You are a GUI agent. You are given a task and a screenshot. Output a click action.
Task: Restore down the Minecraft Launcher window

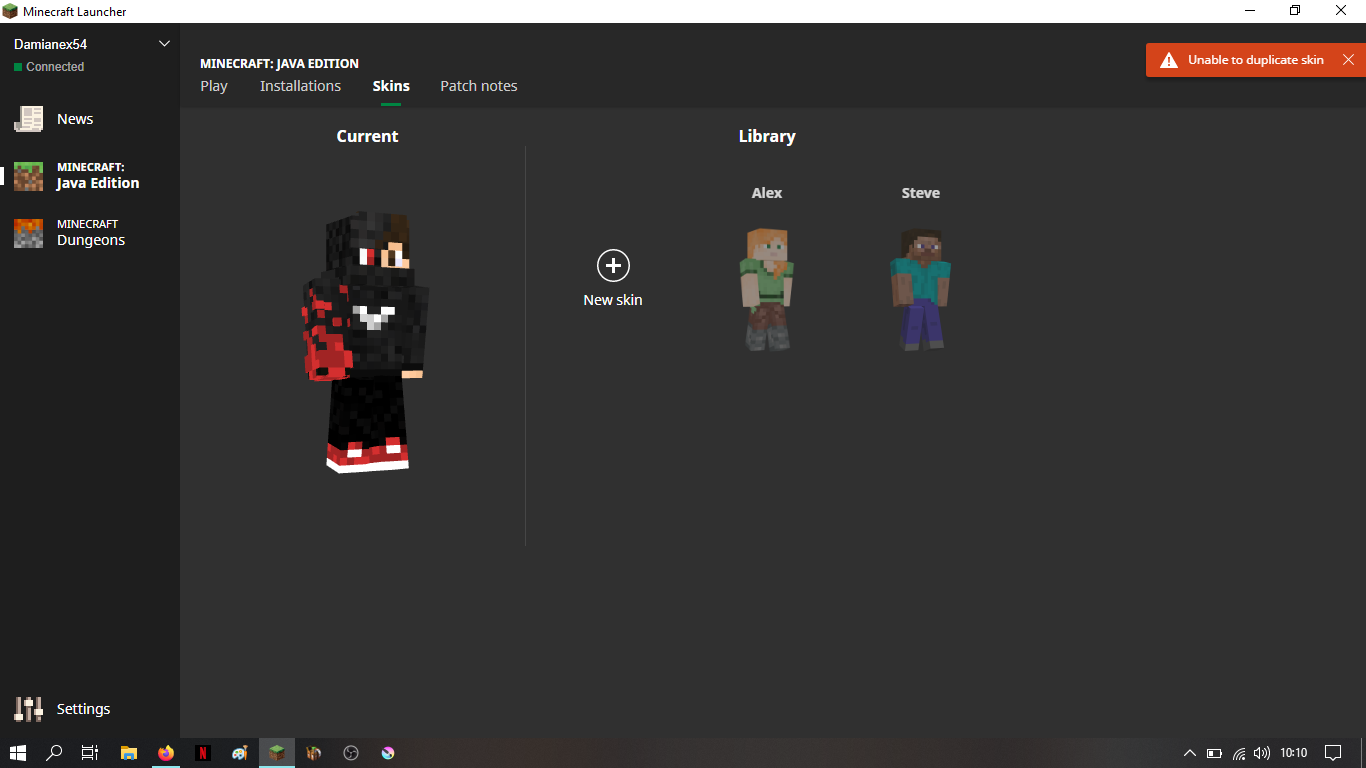click(1296, 11)
